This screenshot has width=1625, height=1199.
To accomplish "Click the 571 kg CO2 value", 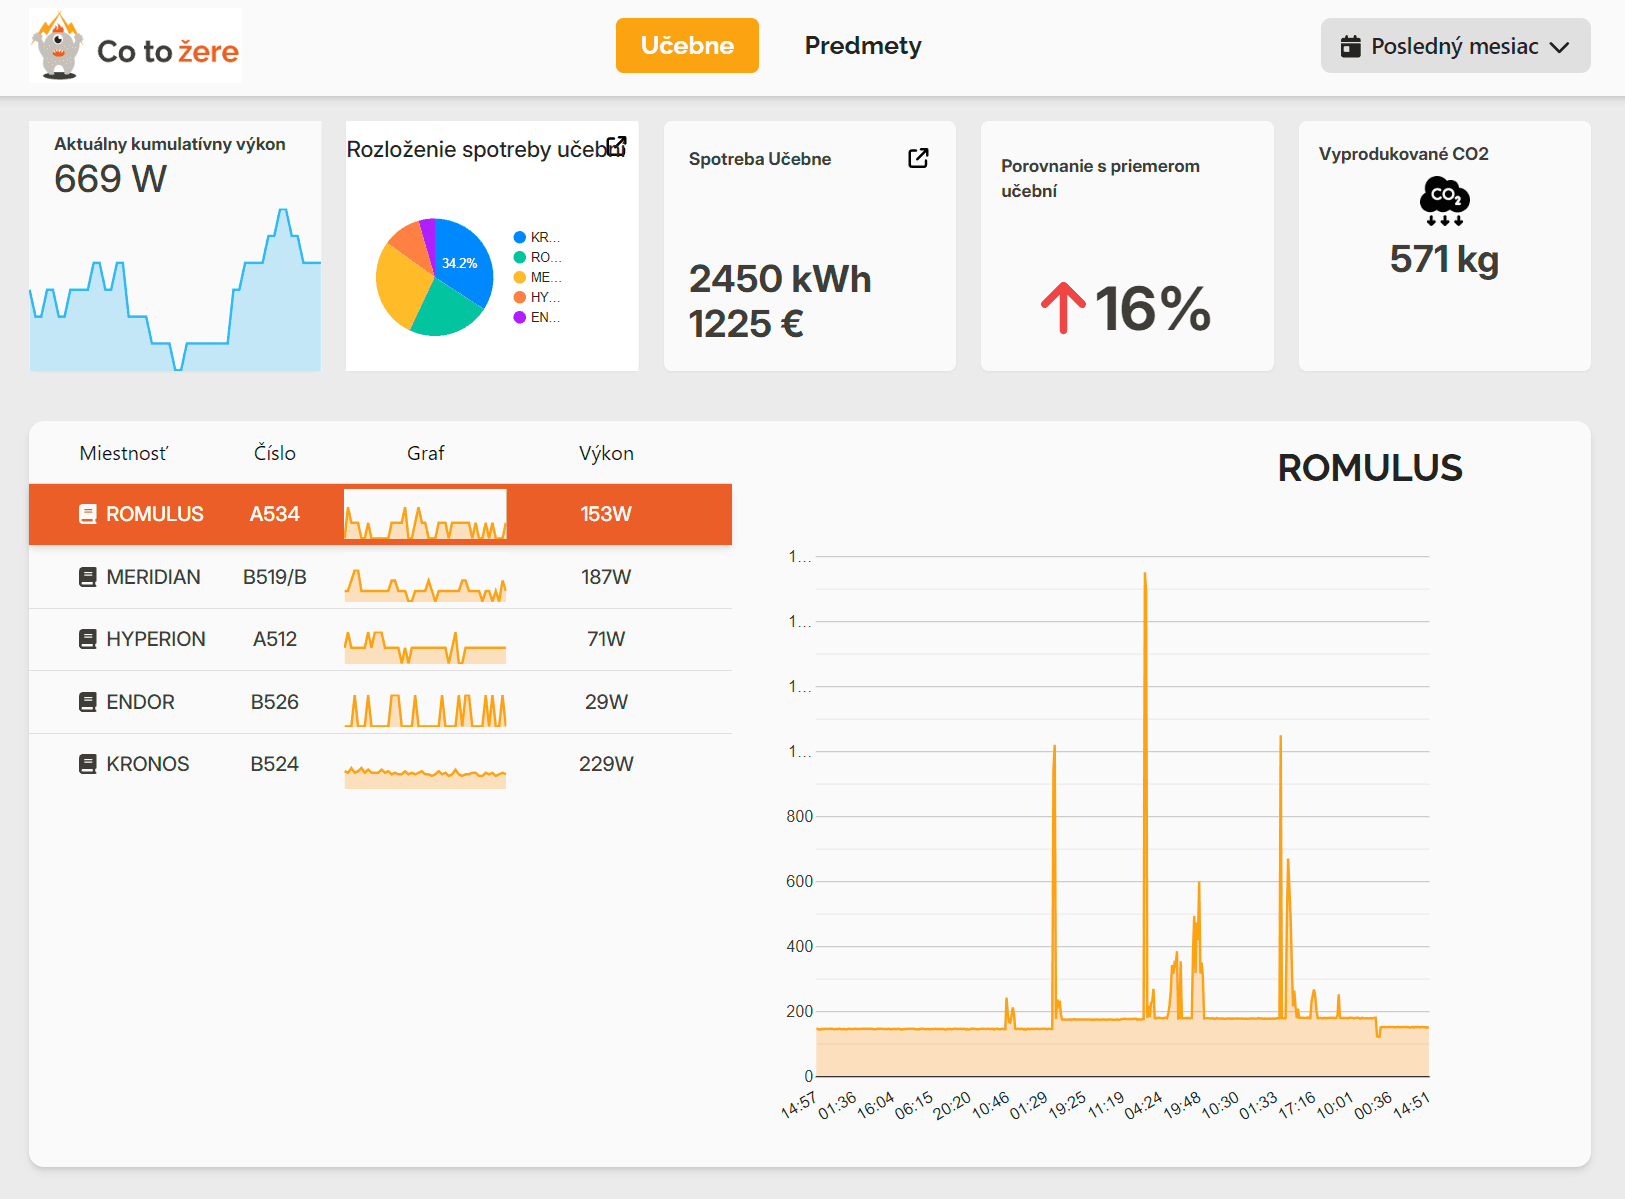I will [1444, 259].
